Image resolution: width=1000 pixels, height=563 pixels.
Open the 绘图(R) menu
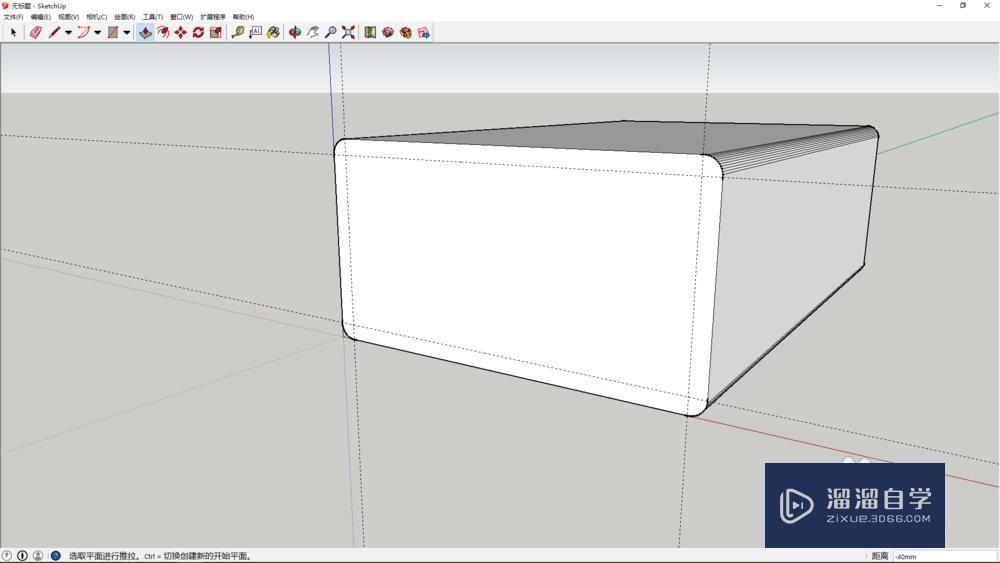pos(125,17)
